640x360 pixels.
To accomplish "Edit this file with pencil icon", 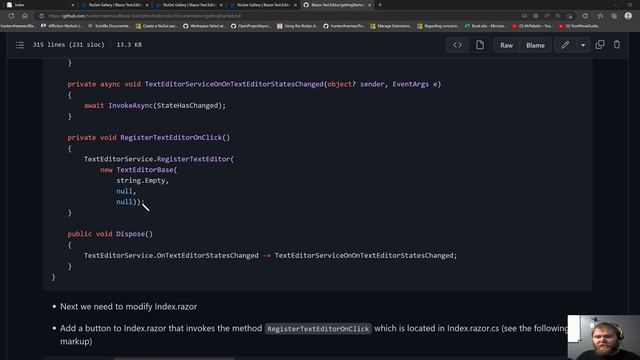I will click(565, 45).
